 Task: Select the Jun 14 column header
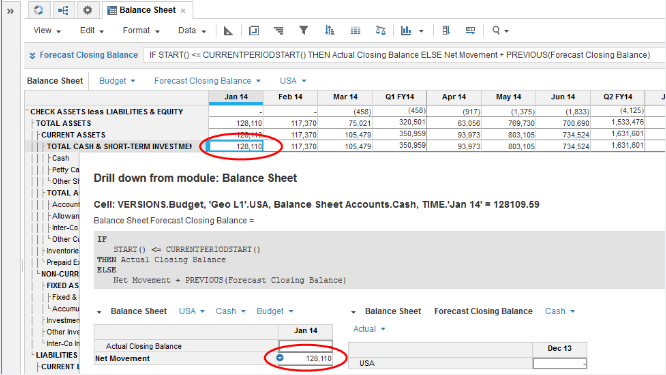(563, 97)
